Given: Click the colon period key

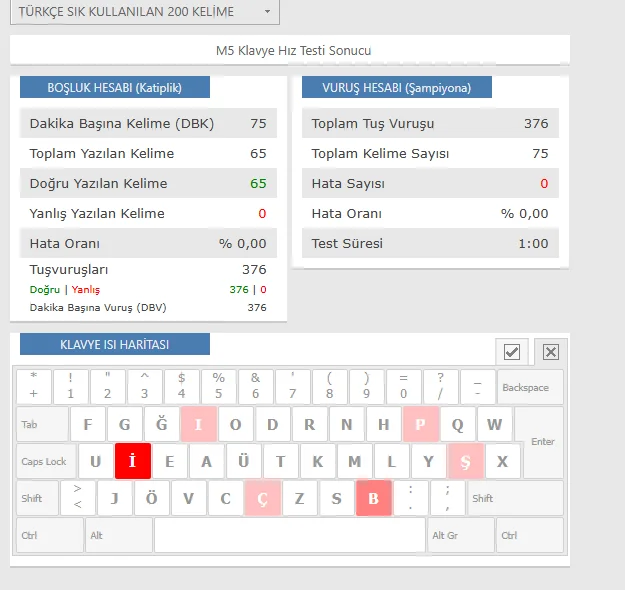Looking at the screenshot, I should (411, 498).
